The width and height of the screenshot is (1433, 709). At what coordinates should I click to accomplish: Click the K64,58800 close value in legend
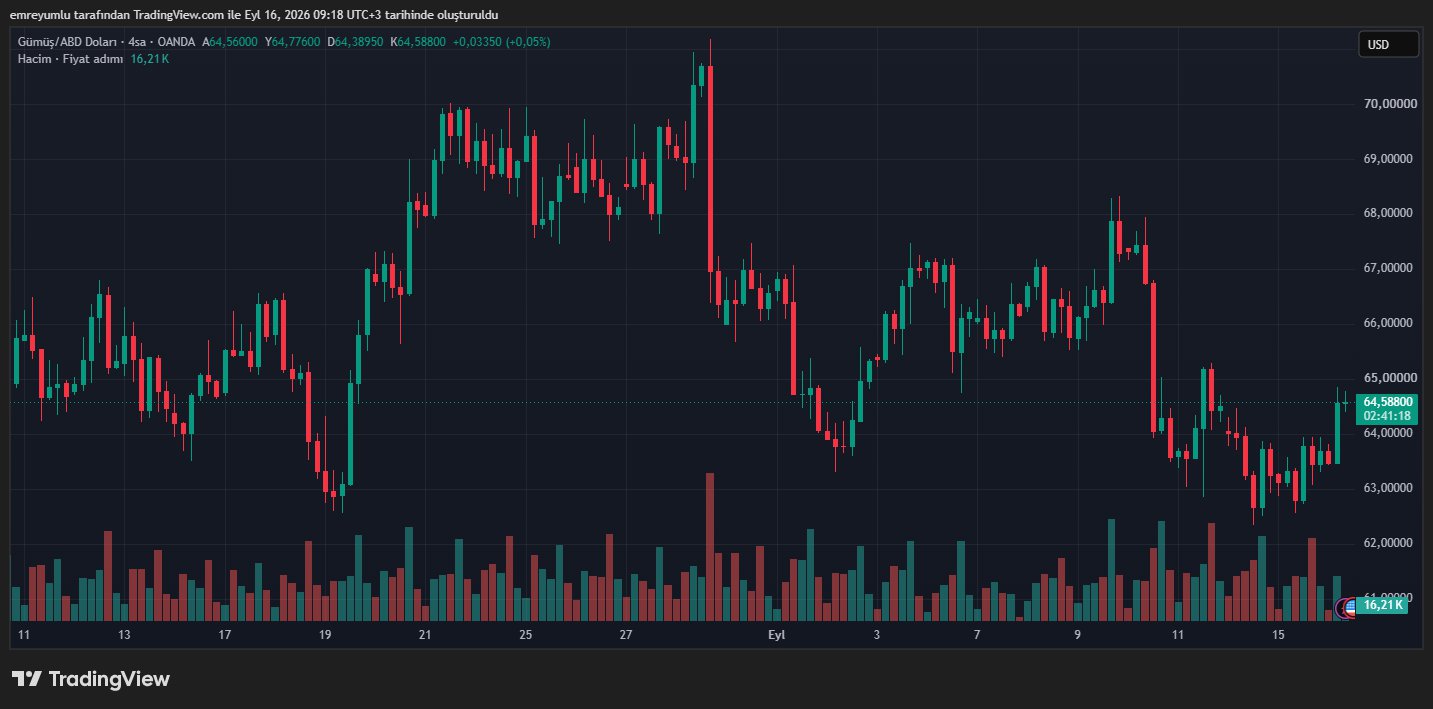coord(418,42)
